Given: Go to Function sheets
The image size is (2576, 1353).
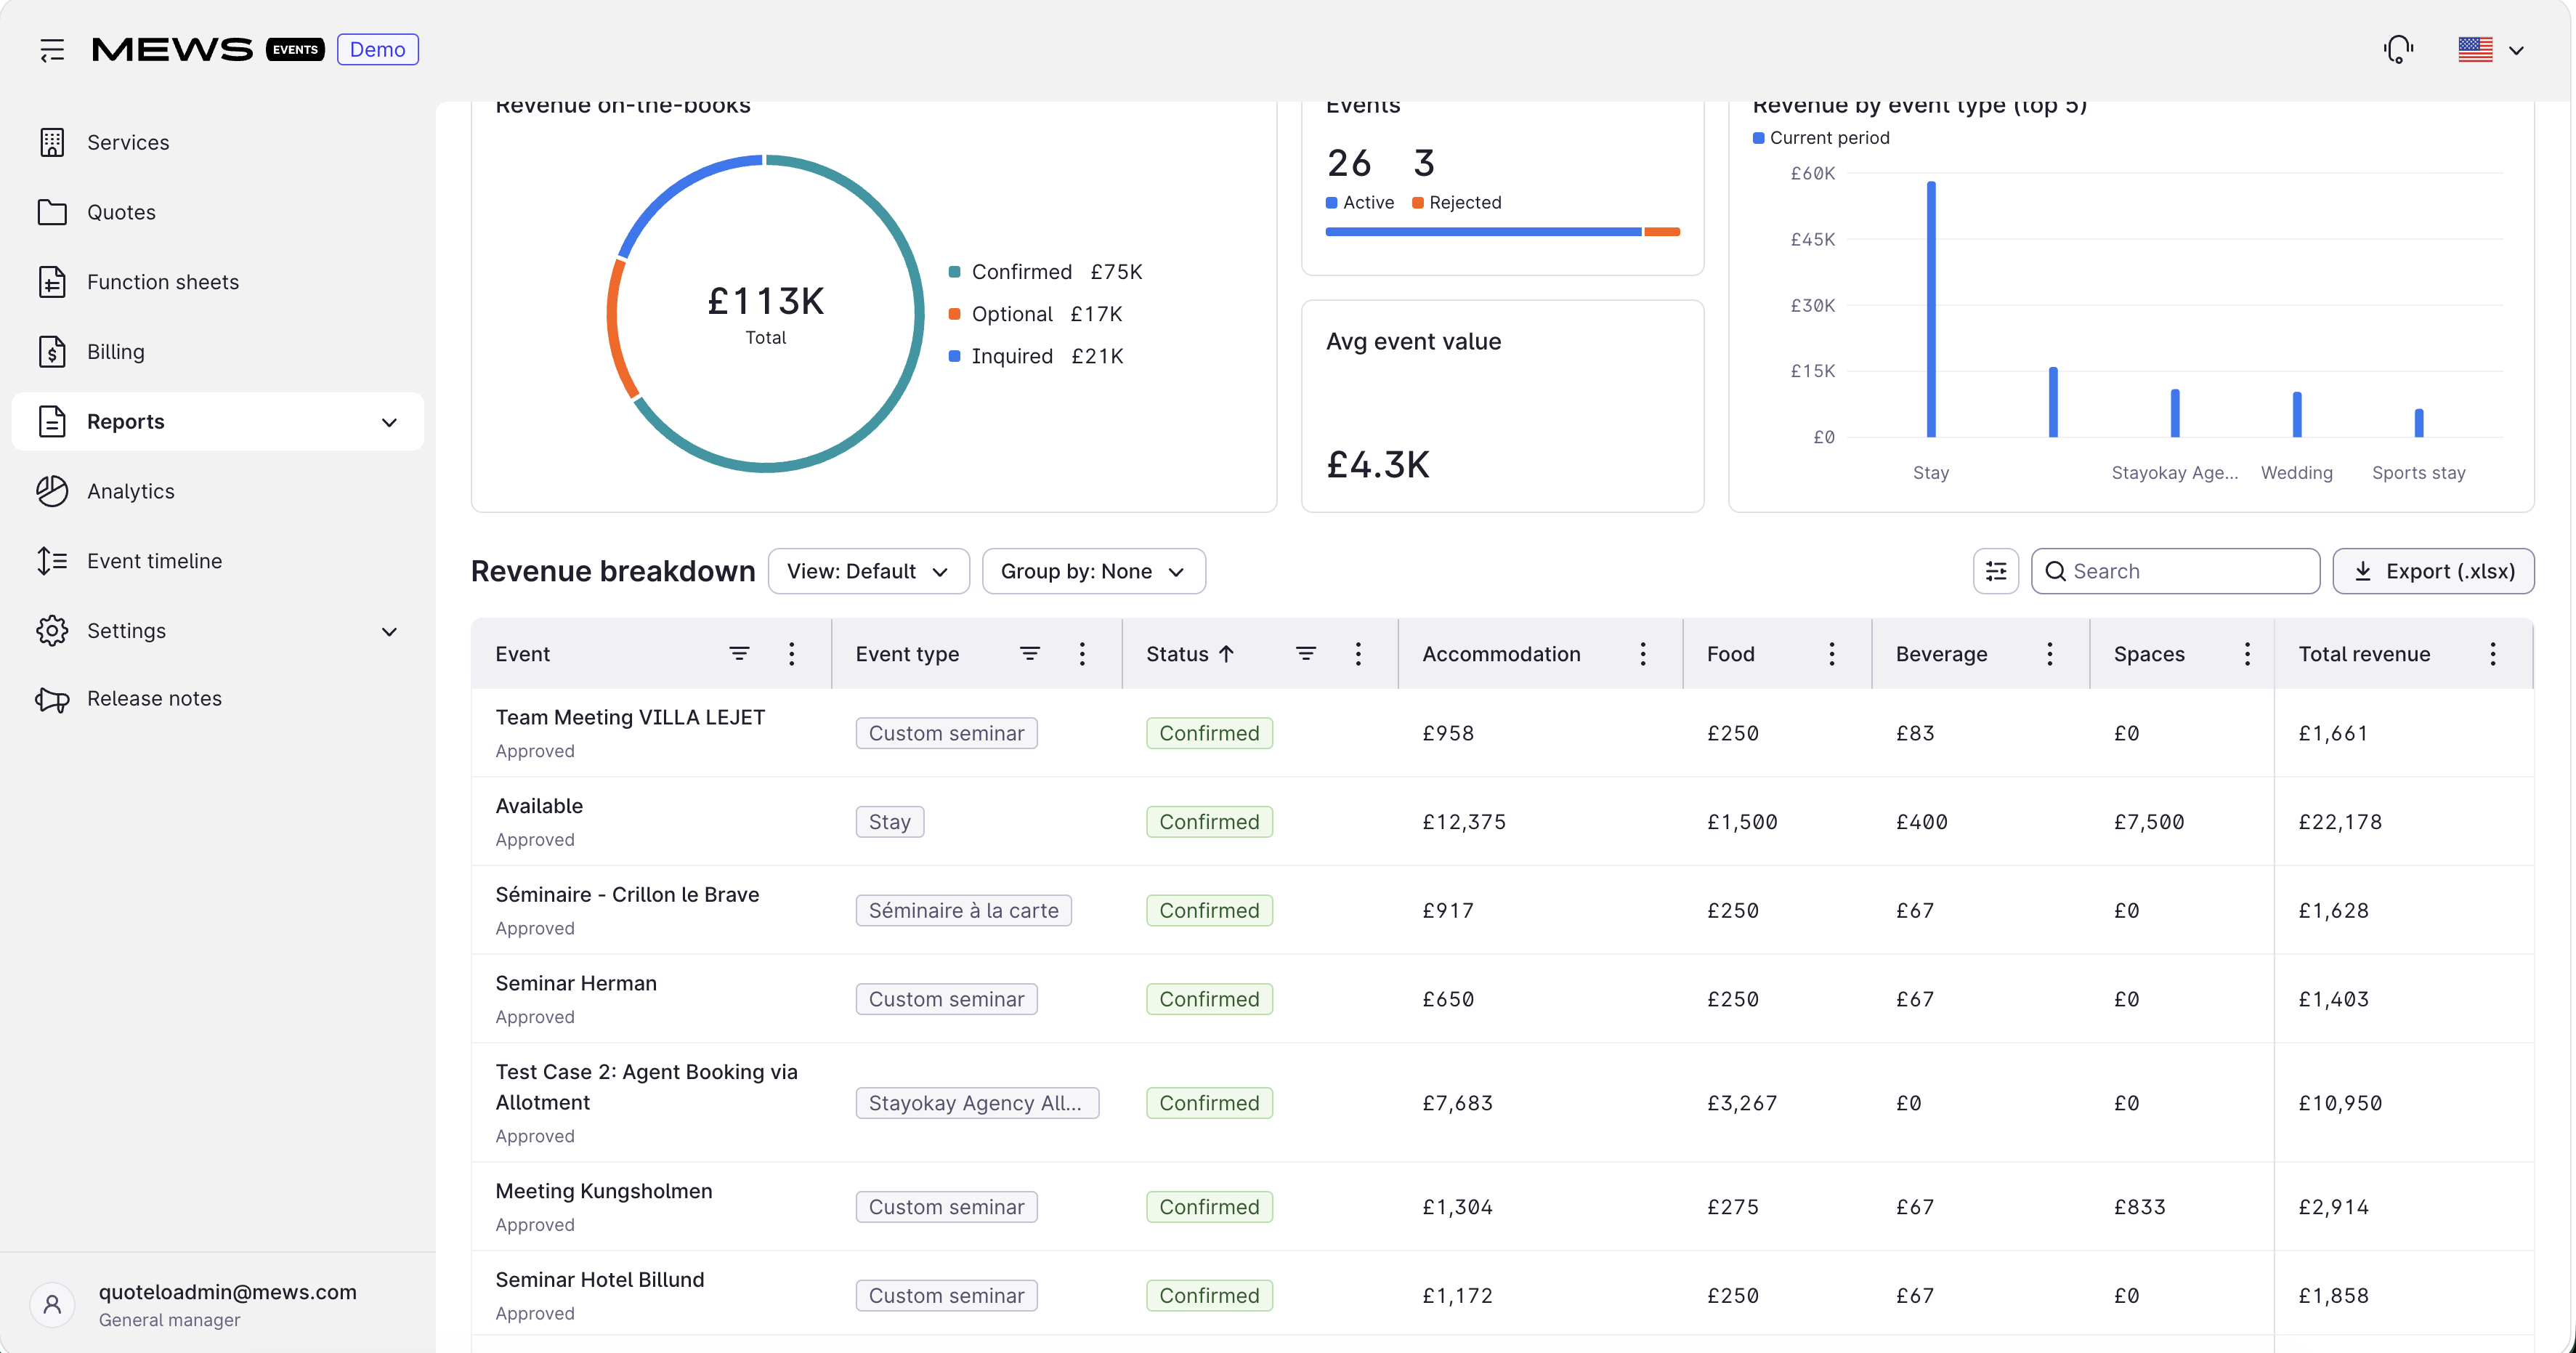Looking at the screenshot, I should (x=217, y=282).
